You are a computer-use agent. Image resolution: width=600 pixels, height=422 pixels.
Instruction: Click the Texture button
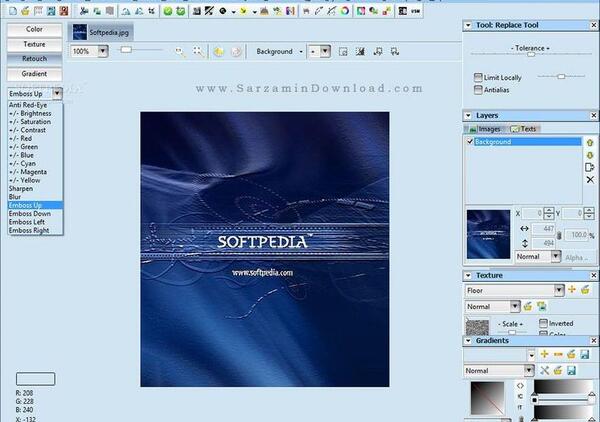click(x=34, y=44)
